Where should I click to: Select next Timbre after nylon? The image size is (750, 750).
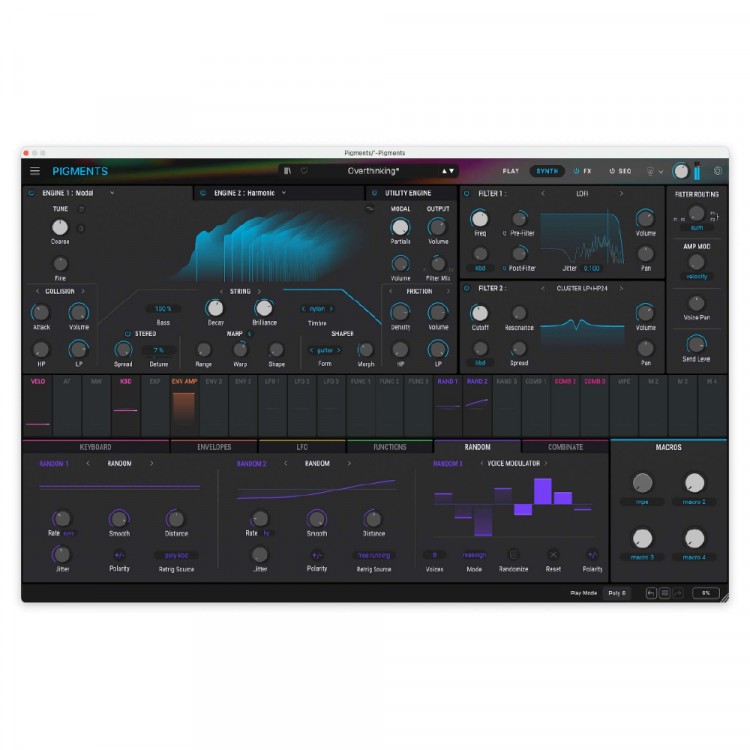(x=331, y=309)
